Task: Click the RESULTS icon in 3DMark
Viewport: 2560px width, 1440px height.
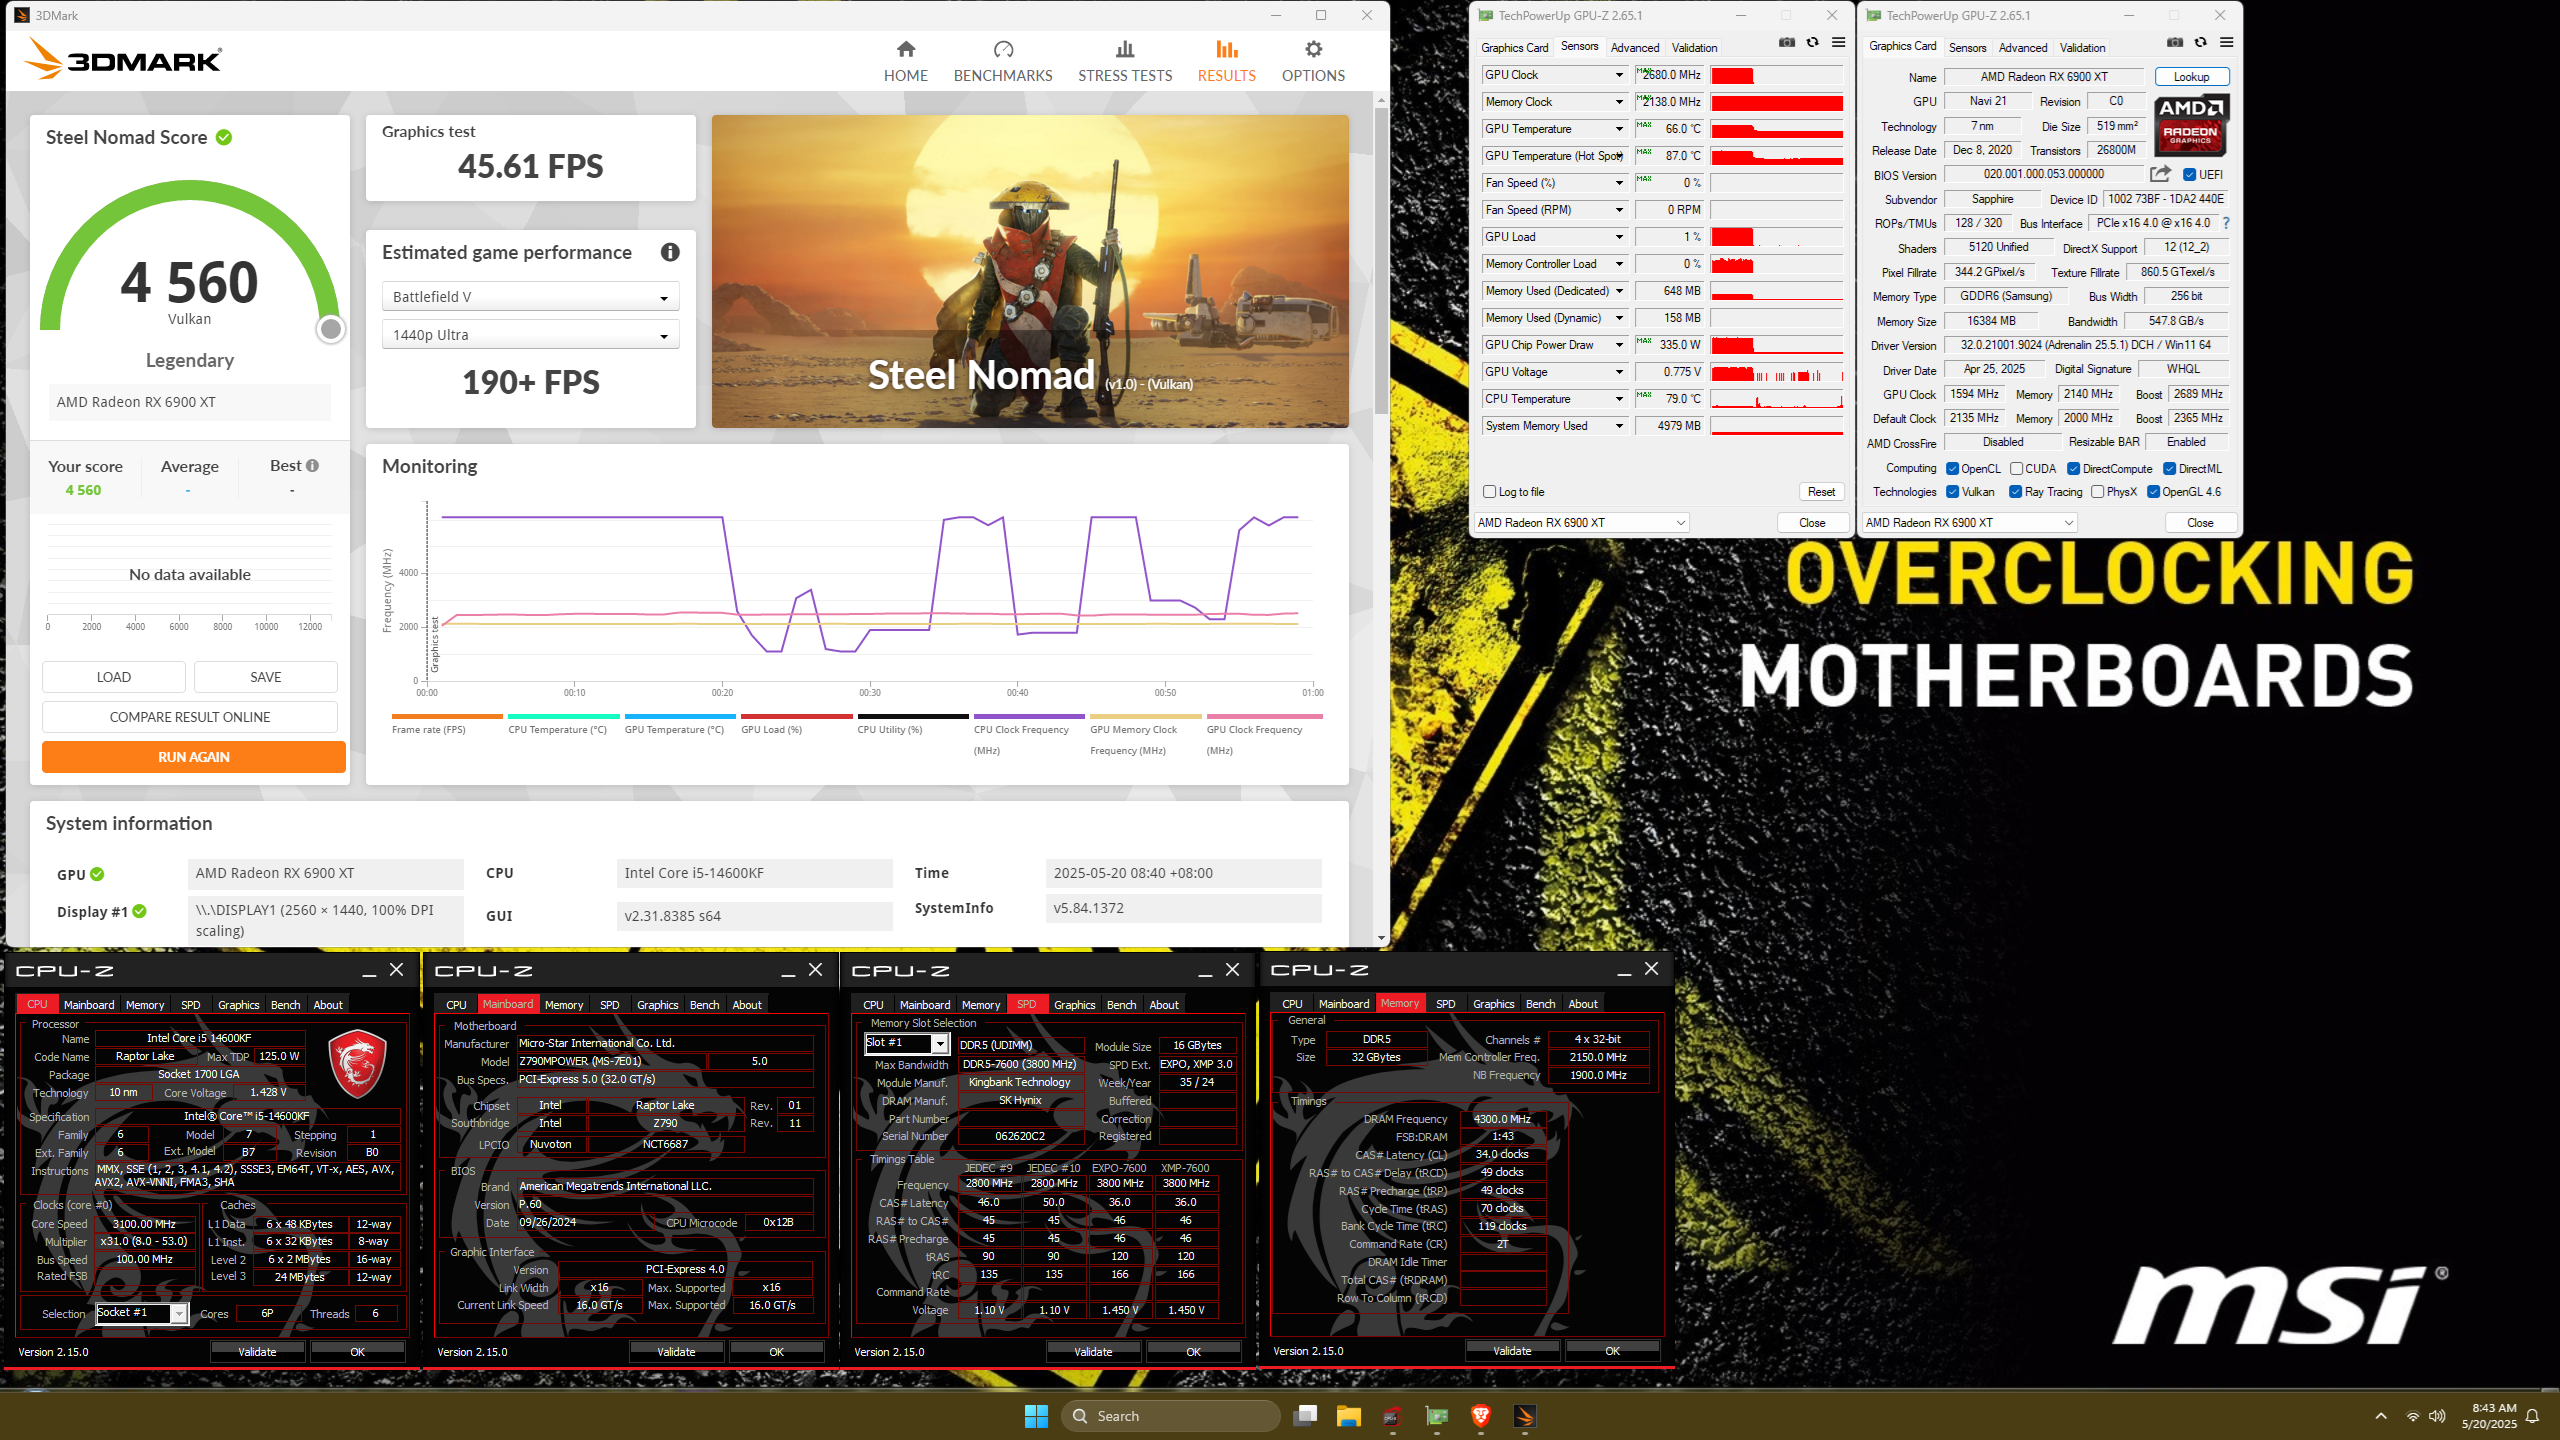Action: [x=1227, y=49]
